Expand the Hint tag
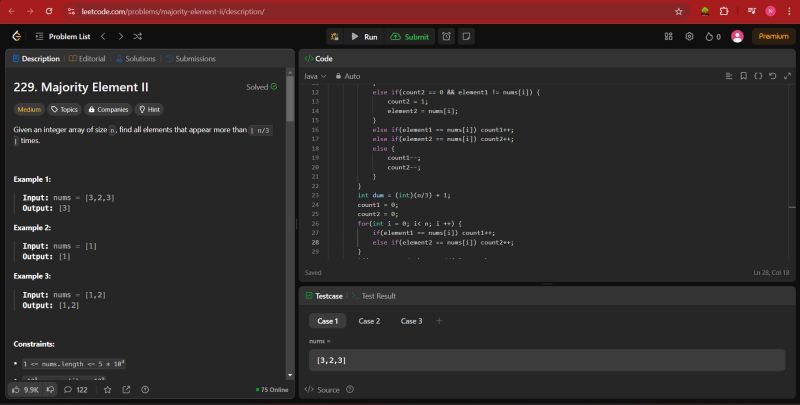This screenshot has width=800, height=405. click(x=149, y=109)
